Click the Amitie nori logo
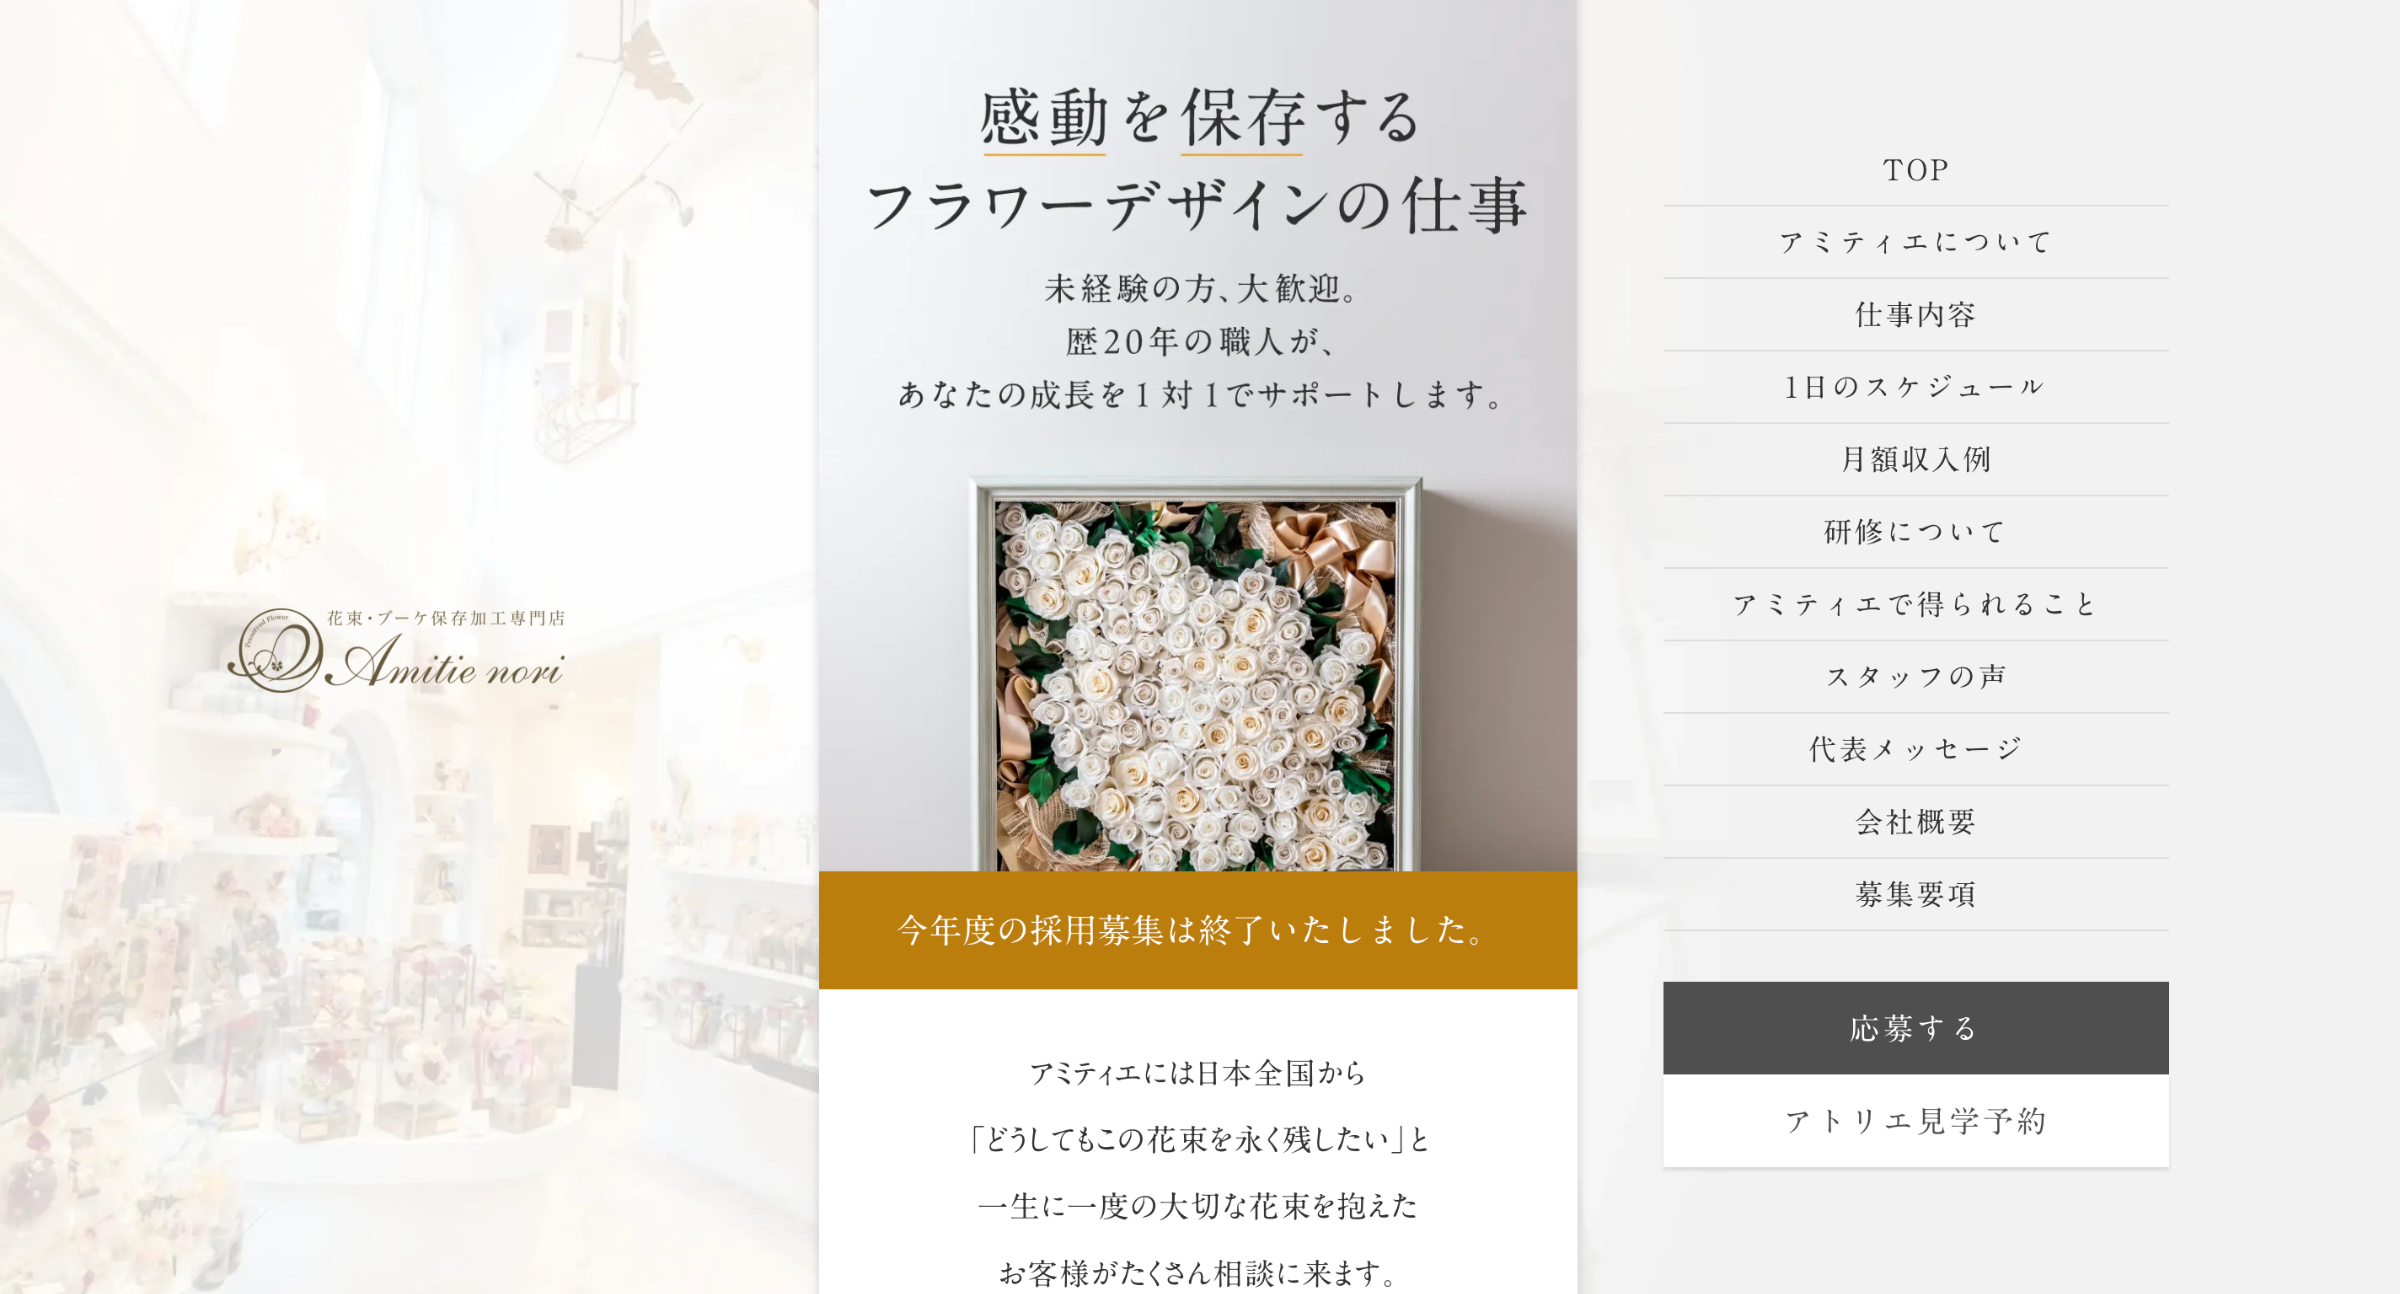 pyautogui.click(x=396, y=650)
